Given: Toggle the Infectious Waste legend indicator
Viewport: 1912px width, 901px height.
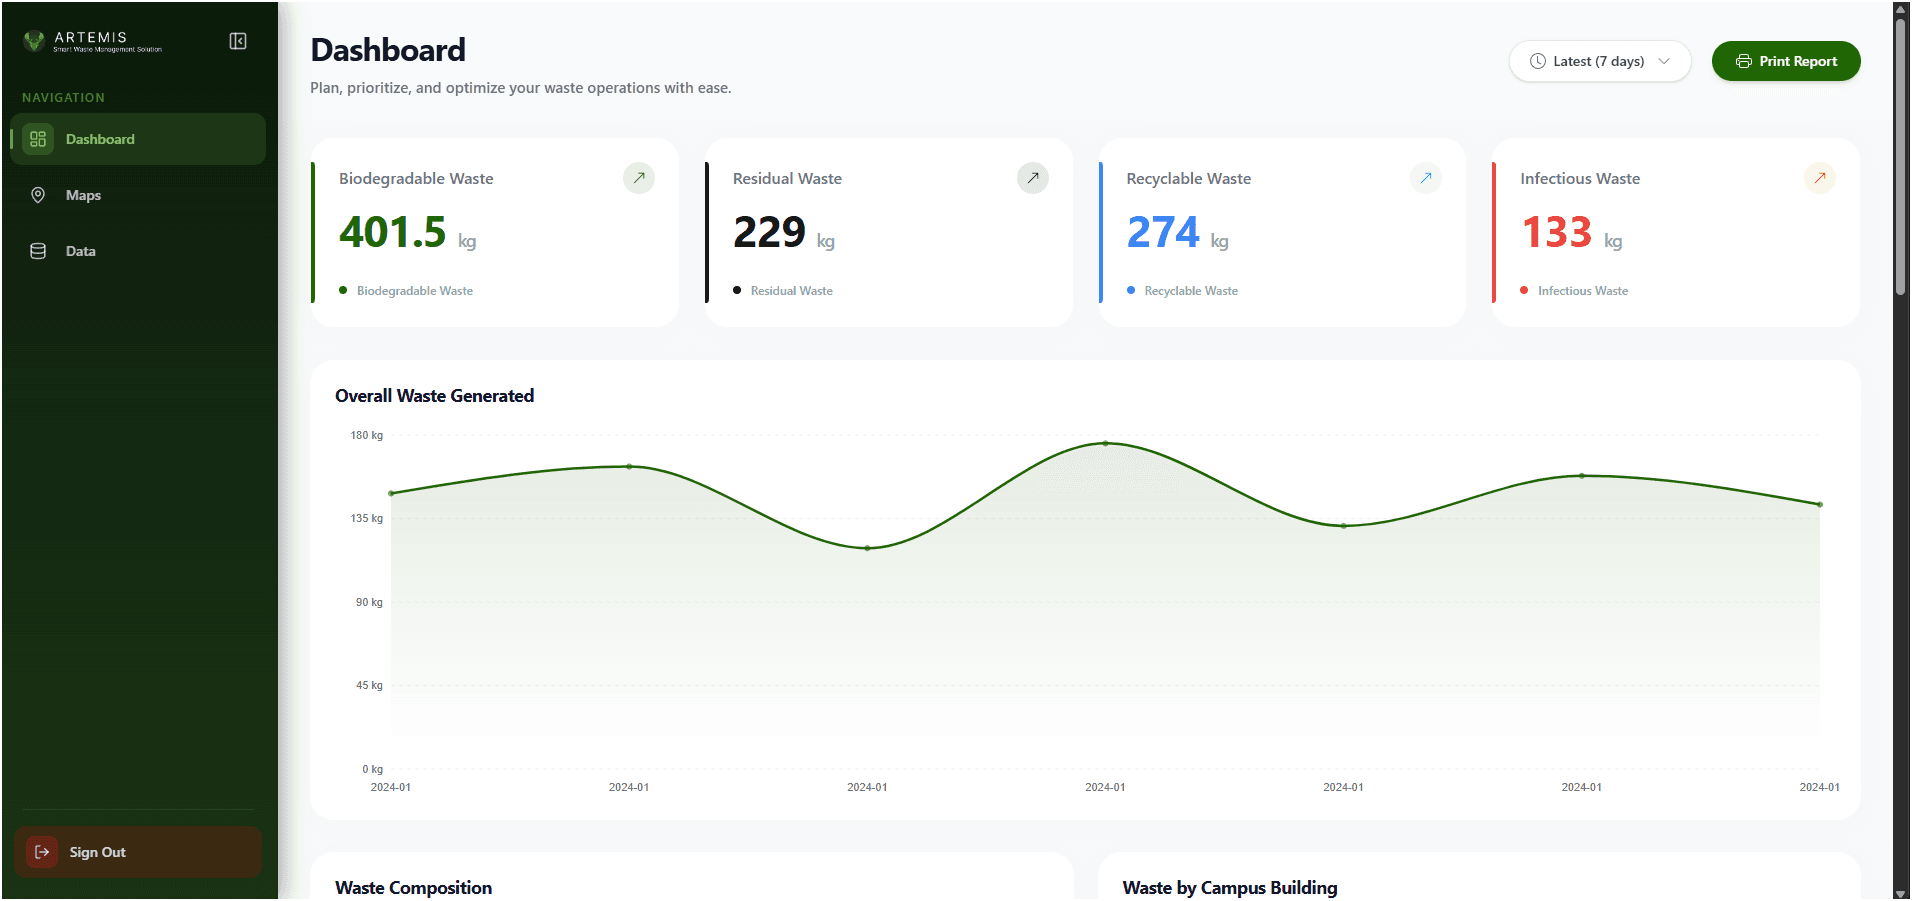Looking at the screenshot, I should tap(1523, 290).
